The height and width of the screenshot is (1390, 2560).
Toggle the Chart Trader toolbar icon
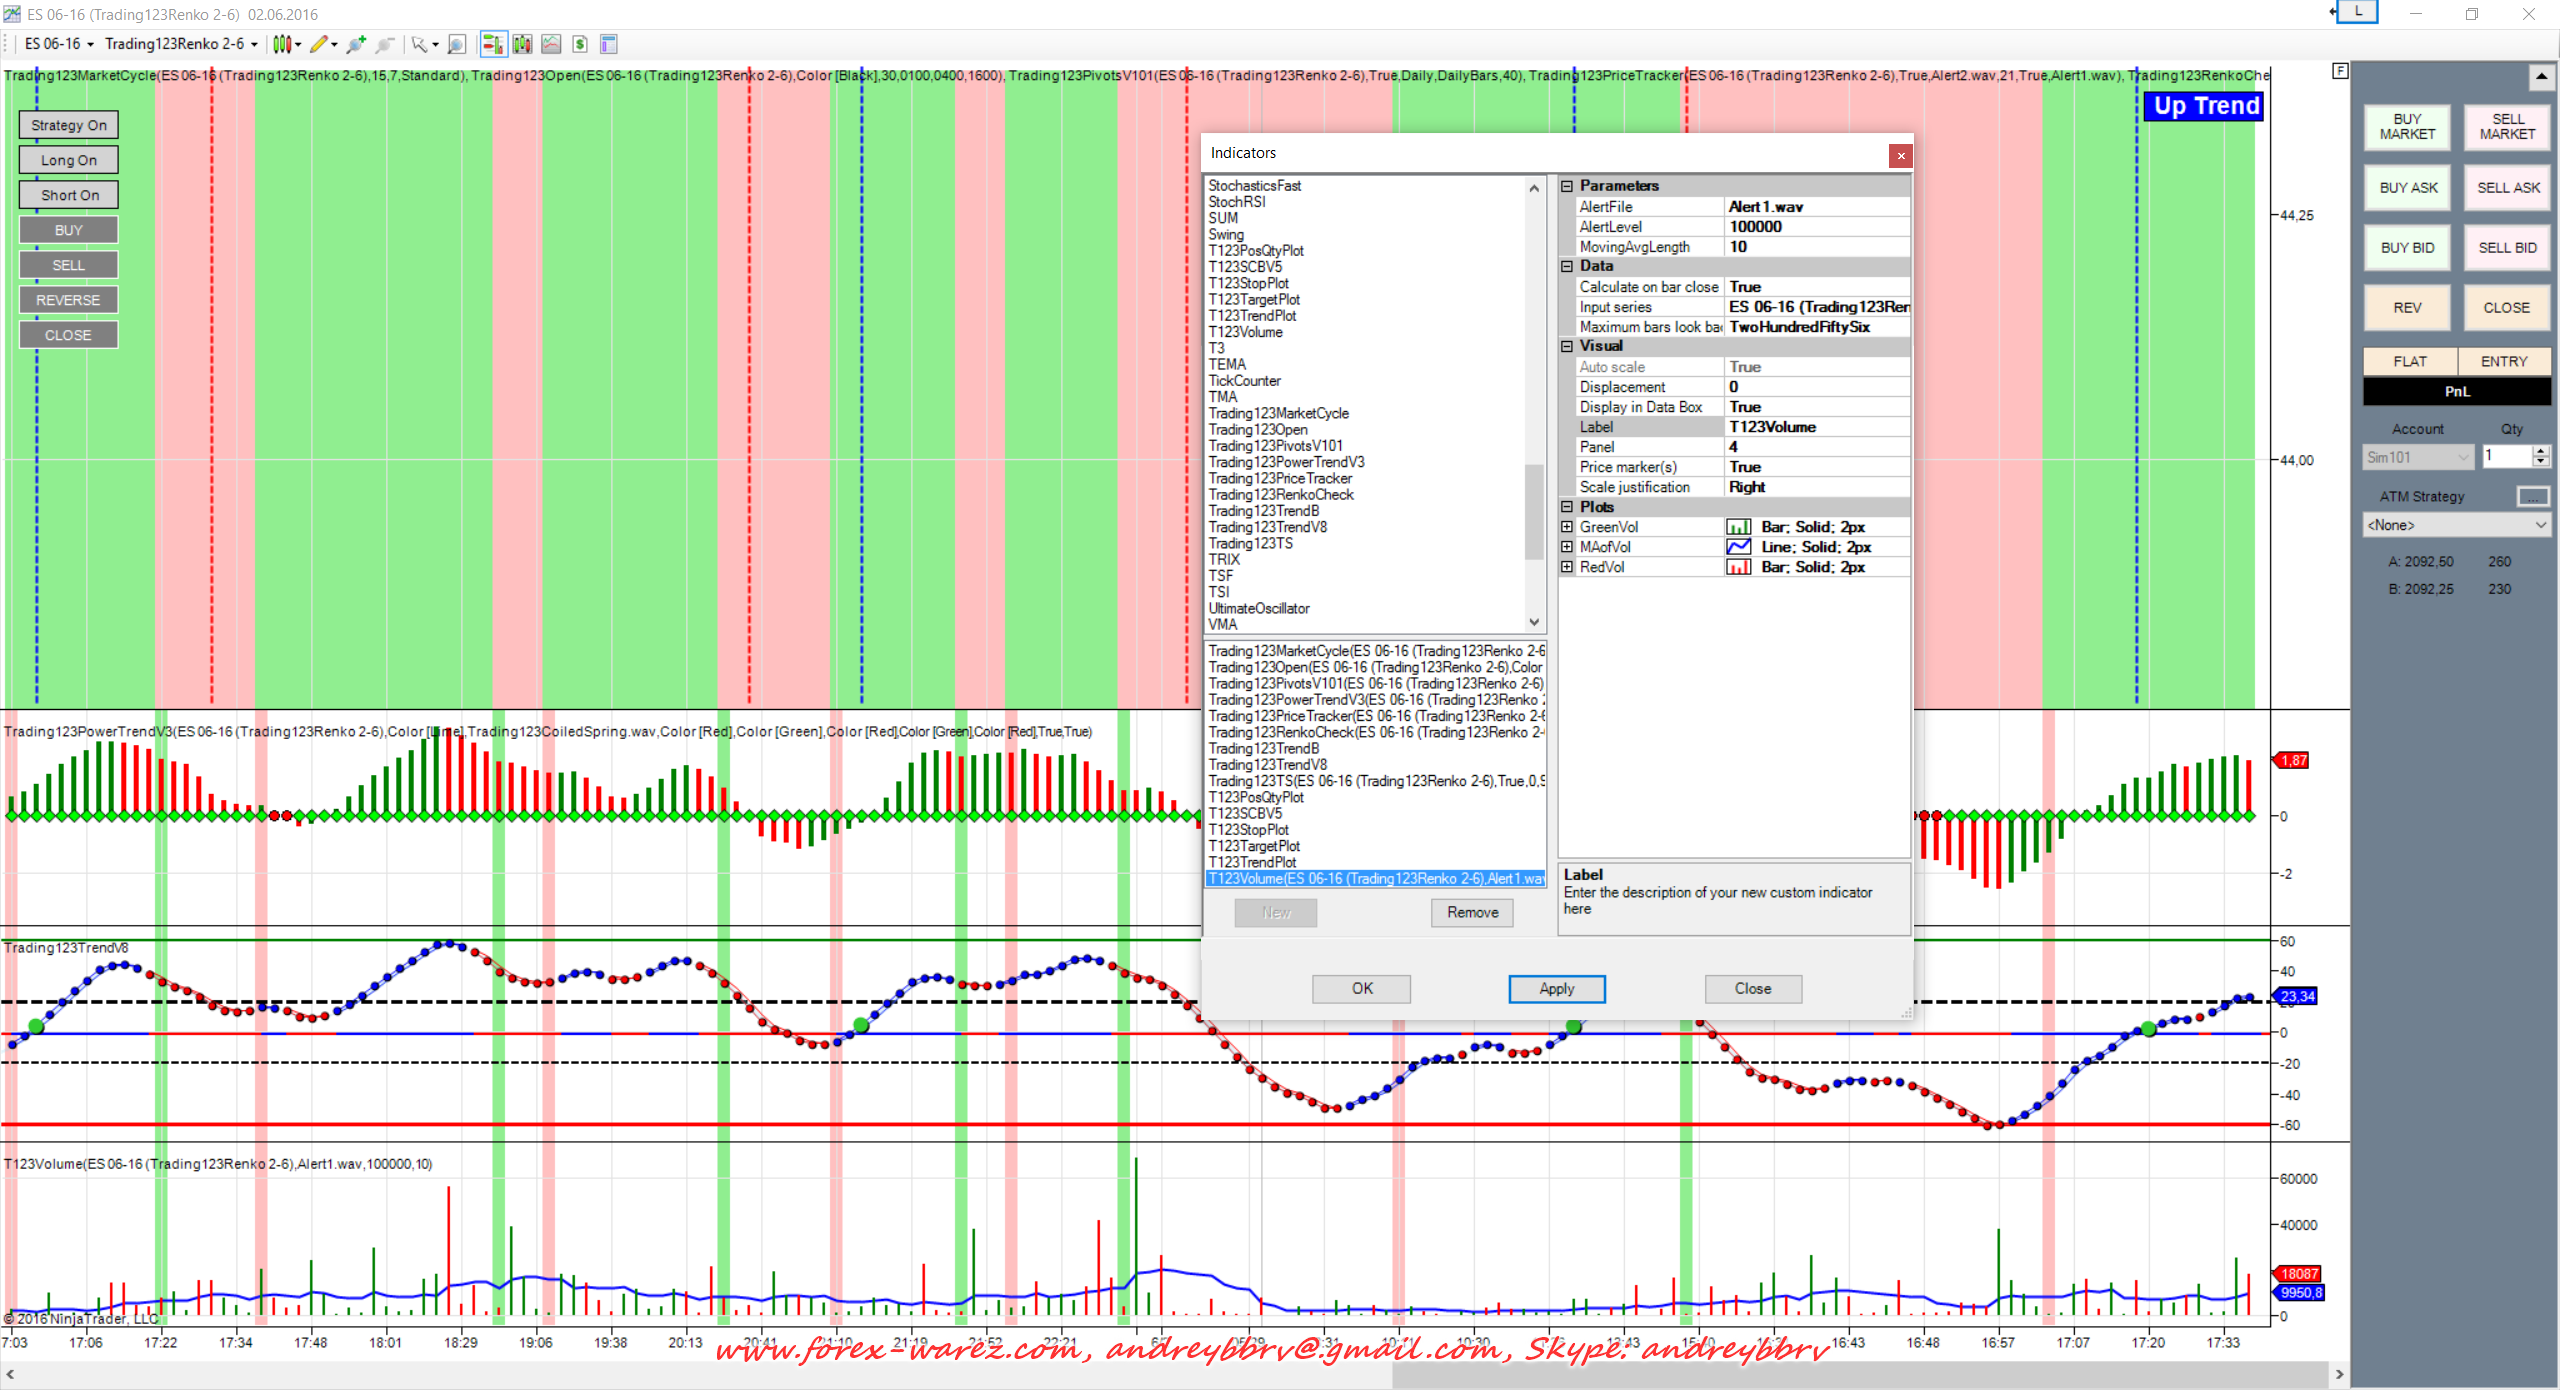(x=492, y=44)
